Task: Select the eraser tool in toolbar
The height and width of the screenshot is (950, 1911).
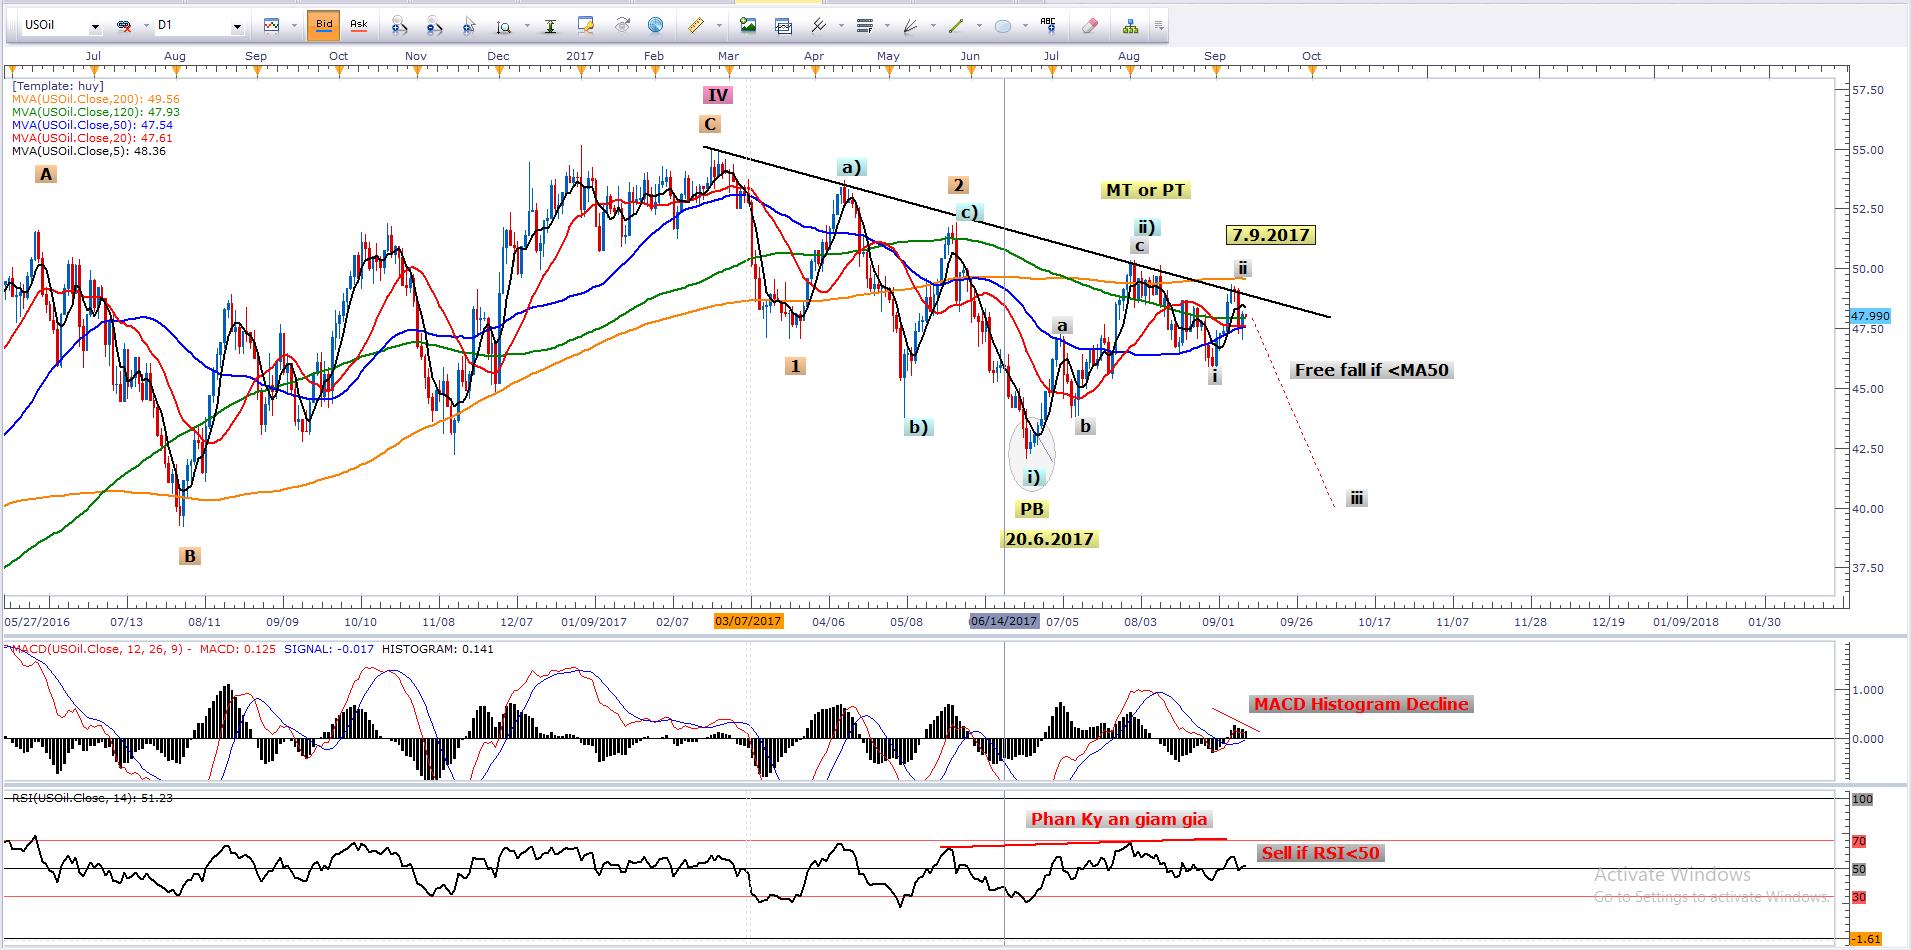Action: 1090,26
